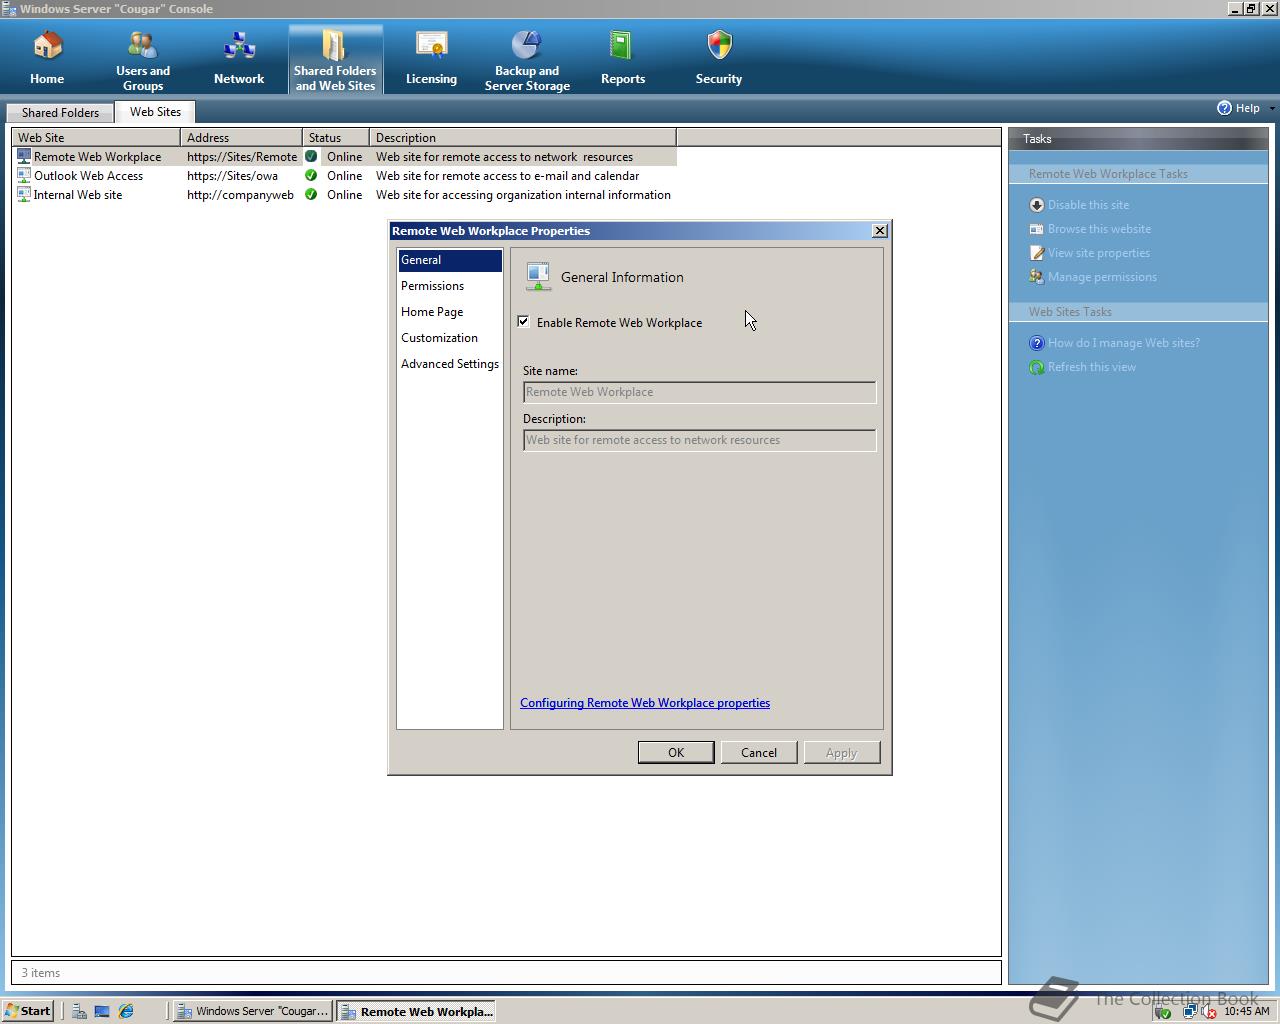The image size is (1280, 1024).
Task: Expand the Help dropdown arrow
Action: [x=1272, y=108]
